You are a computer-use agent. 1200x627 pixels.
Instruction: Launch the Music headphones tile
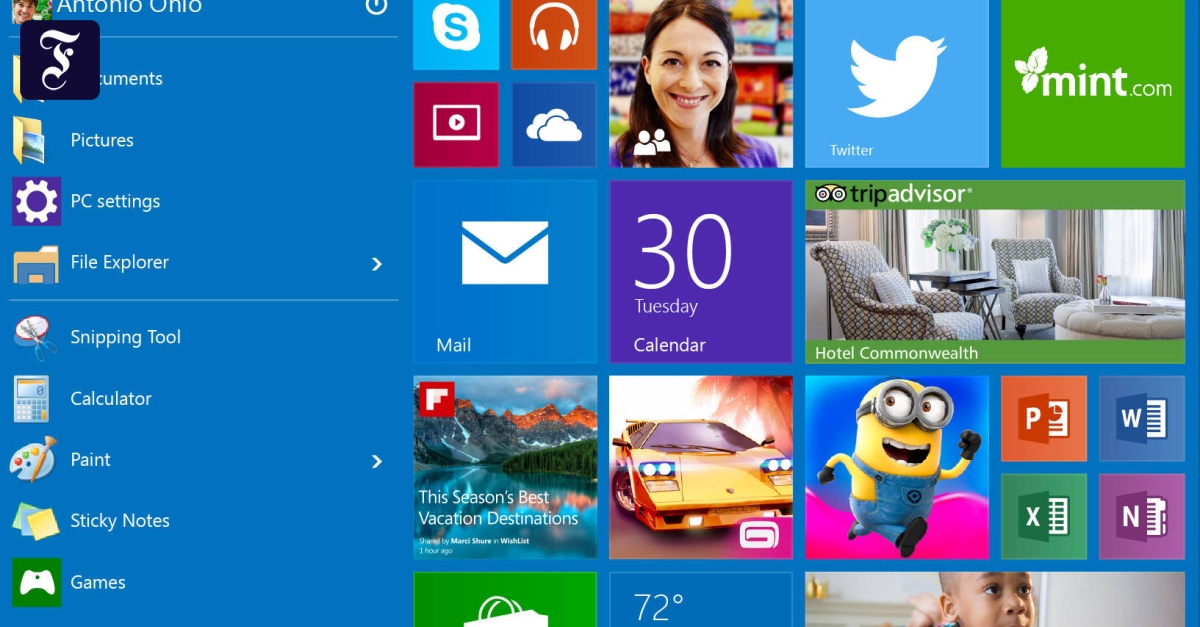(x=554, y=32)
